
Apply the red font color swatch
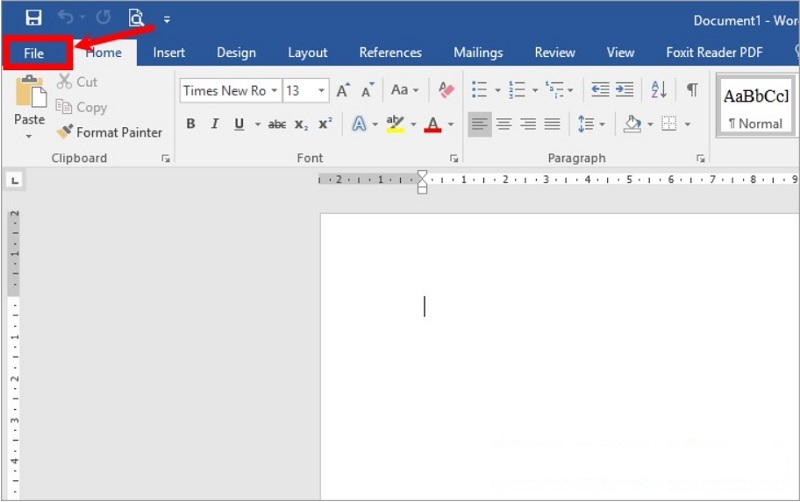point(432,124)
